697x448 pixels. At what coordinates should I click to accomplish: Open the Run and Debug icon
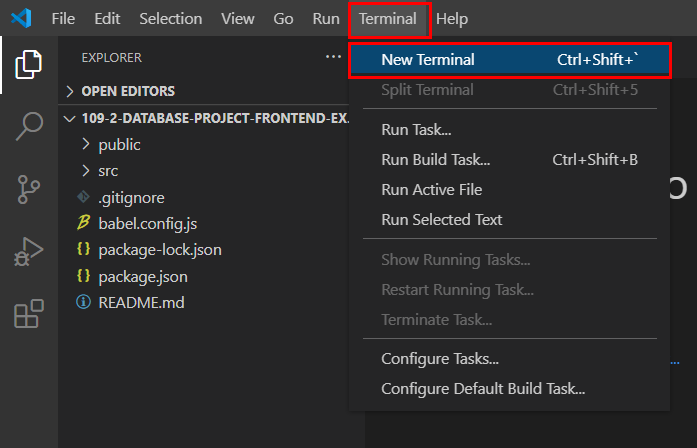tap(28, 251)
